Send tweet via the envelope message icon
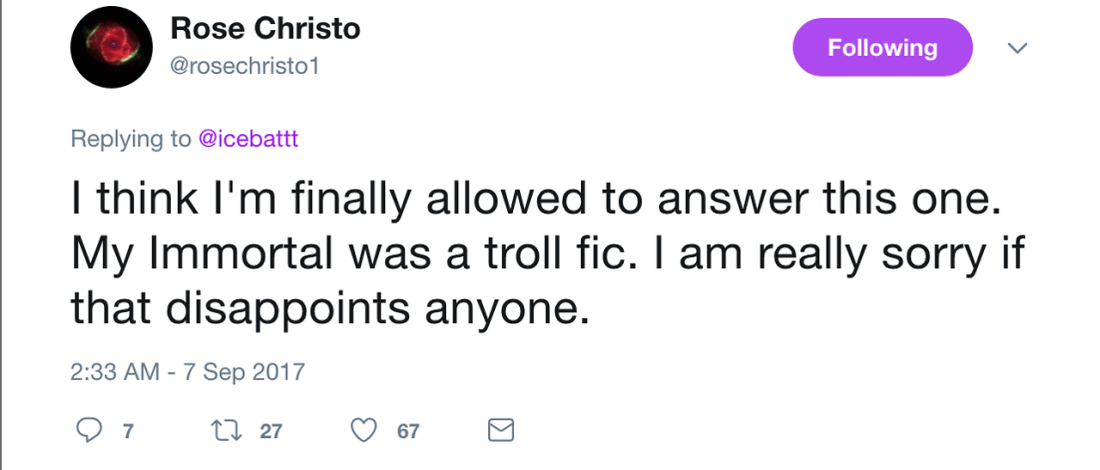Image resolution: width=1100 pixels, height=470 pixels. (500, 431)
